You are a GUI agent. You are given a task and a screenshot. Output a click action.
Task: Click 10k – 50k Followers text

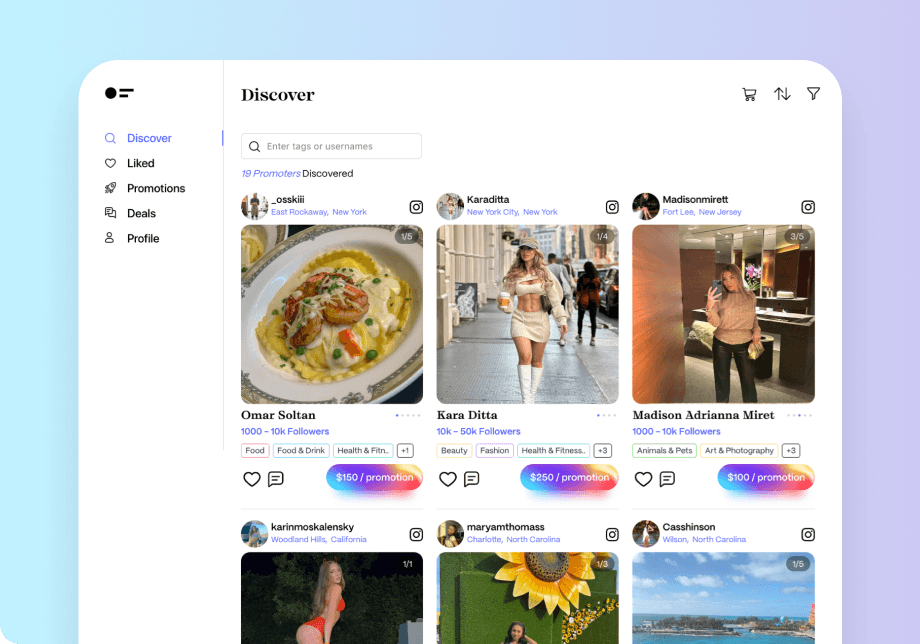coord(479,432)
